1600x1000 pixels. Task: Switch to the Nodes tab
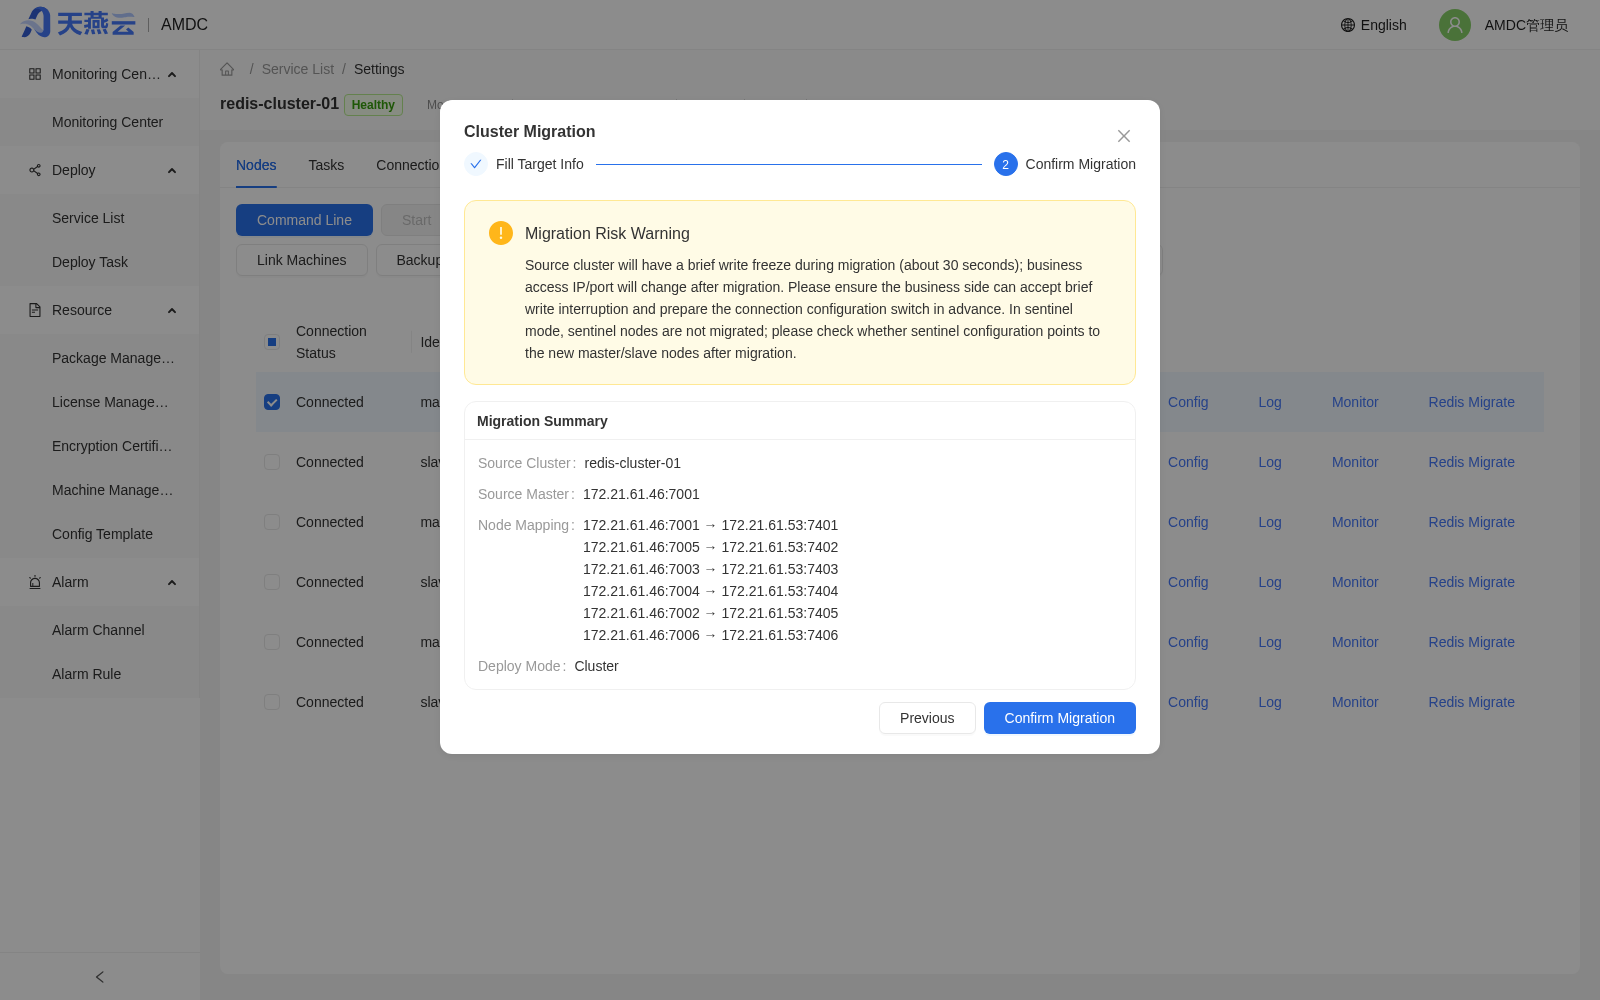(256, 165)
